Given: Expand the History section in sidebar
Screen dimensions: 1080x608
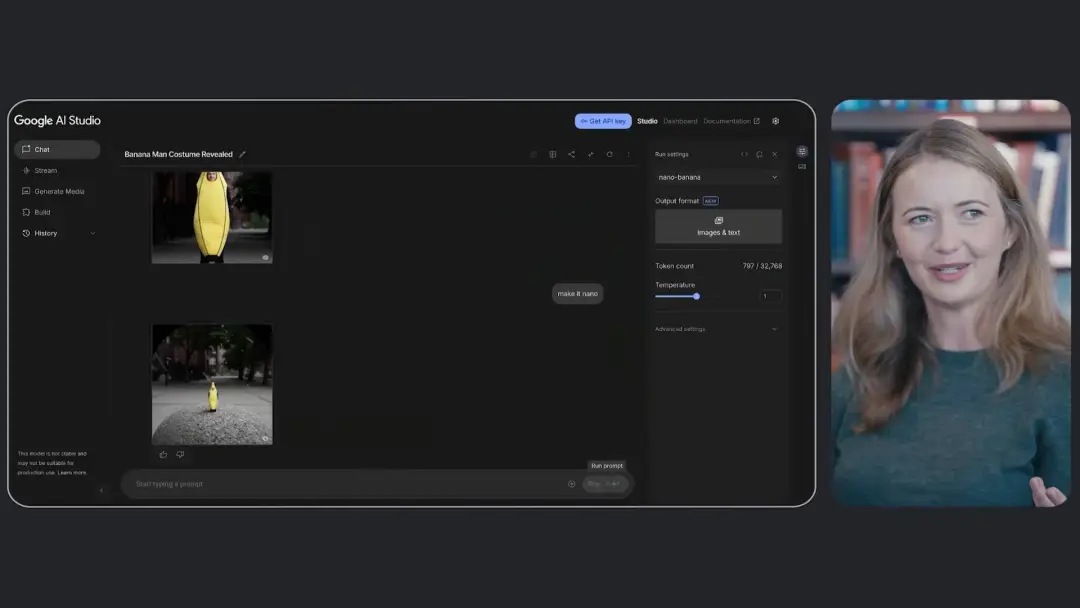Looking at the screenshot, I should [58, 233].
